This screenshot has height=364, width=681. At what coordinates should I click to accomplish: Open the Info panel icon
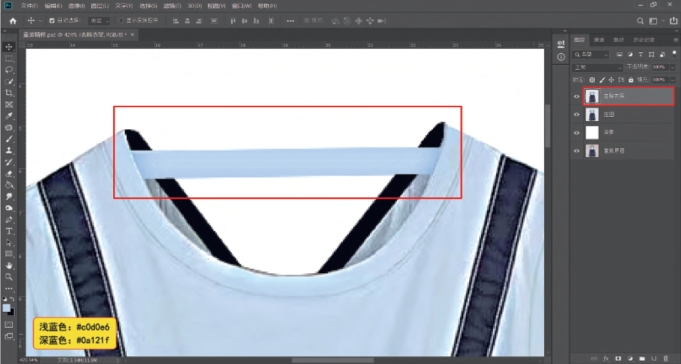click(561, 57)
